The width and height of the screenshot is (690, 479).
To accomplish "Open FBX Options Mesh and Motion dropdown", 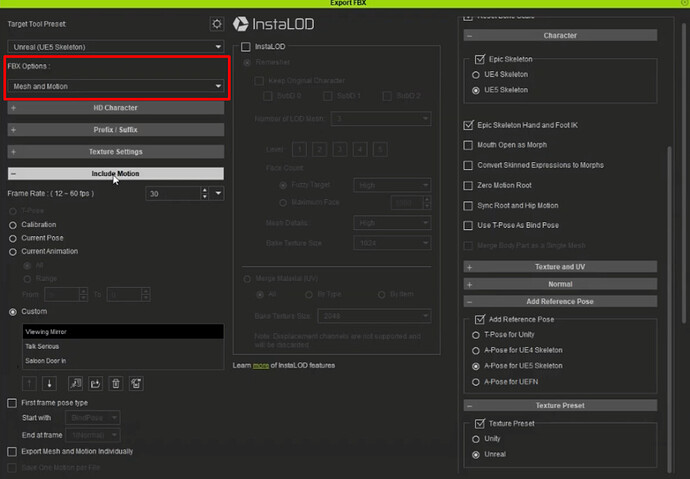I will [x=115, y=86].
